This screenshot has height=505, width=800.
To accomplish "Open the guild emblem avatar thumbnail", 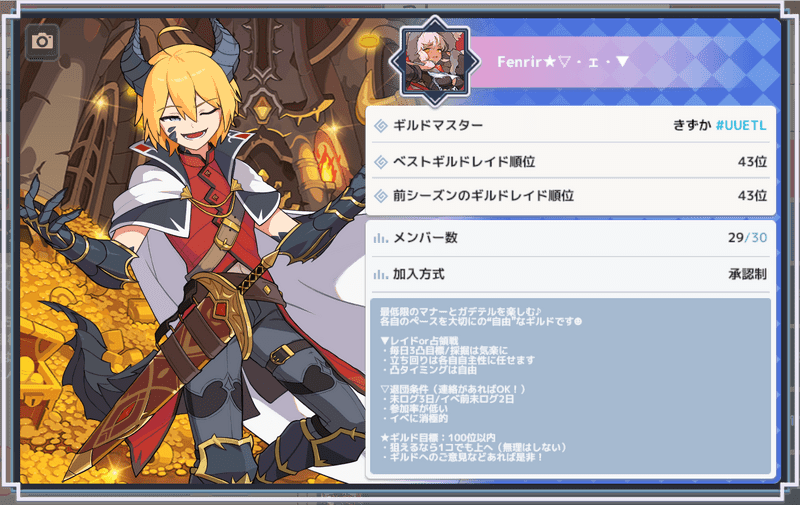I will [435, 61].
